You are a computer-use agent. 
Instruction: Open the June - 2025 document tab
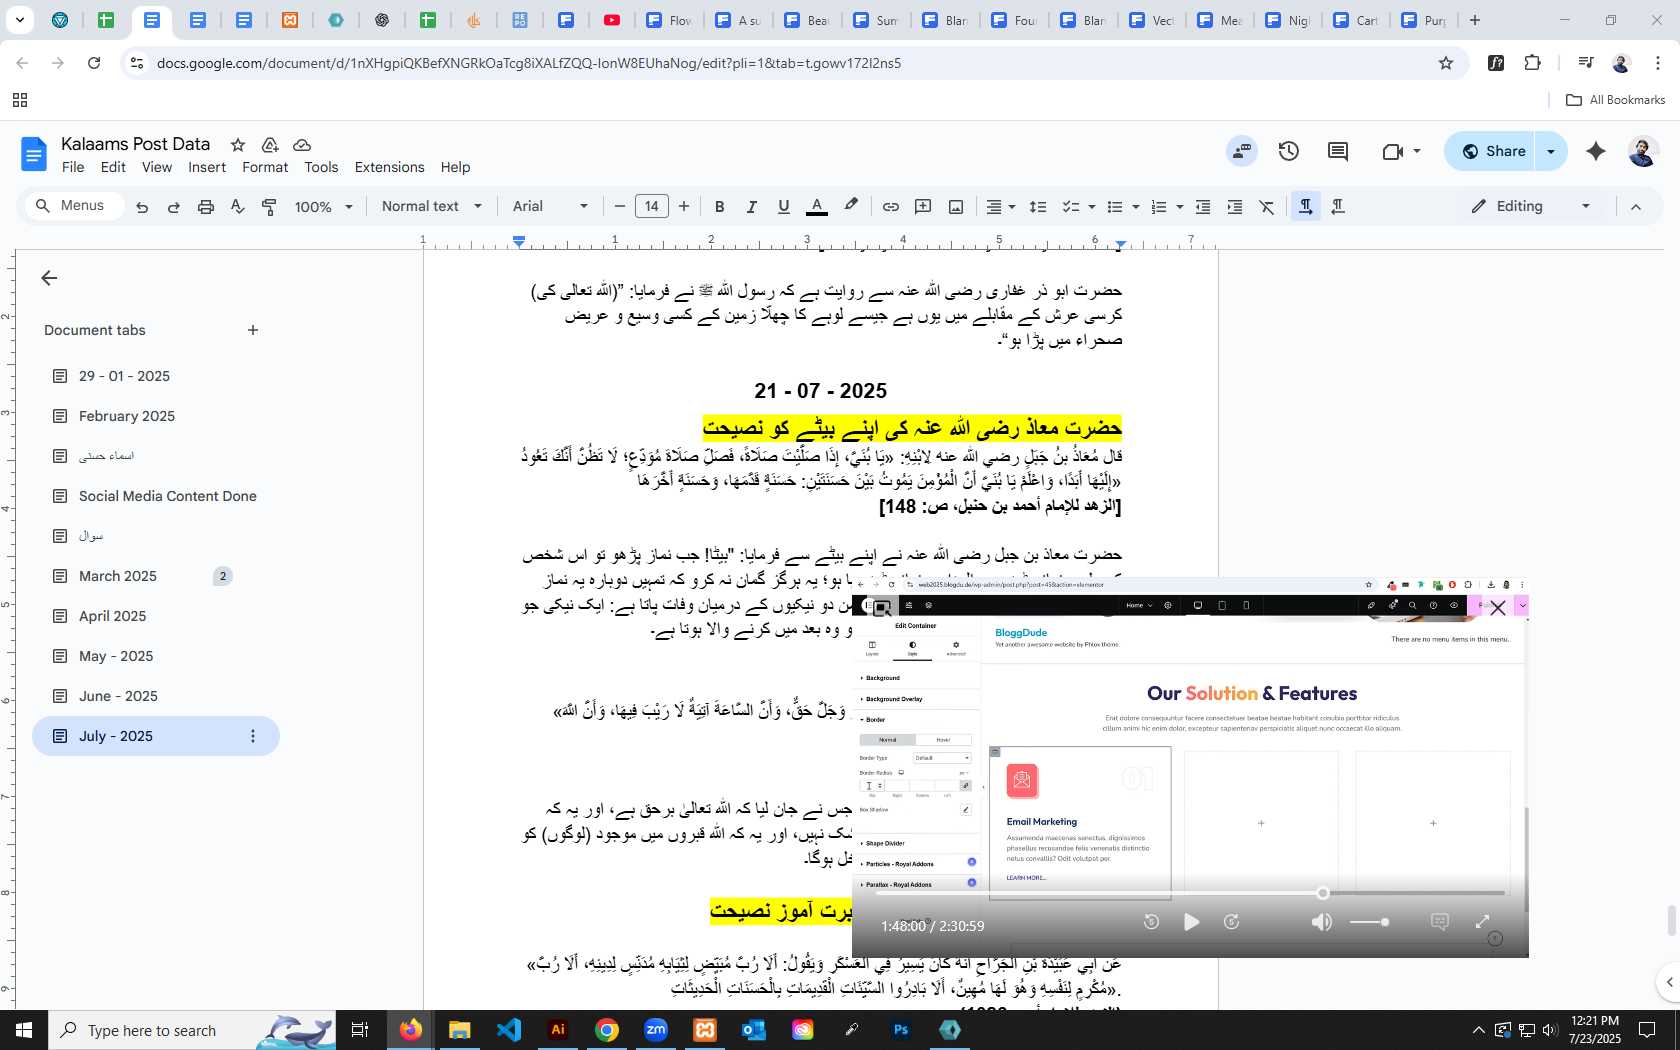118,696
